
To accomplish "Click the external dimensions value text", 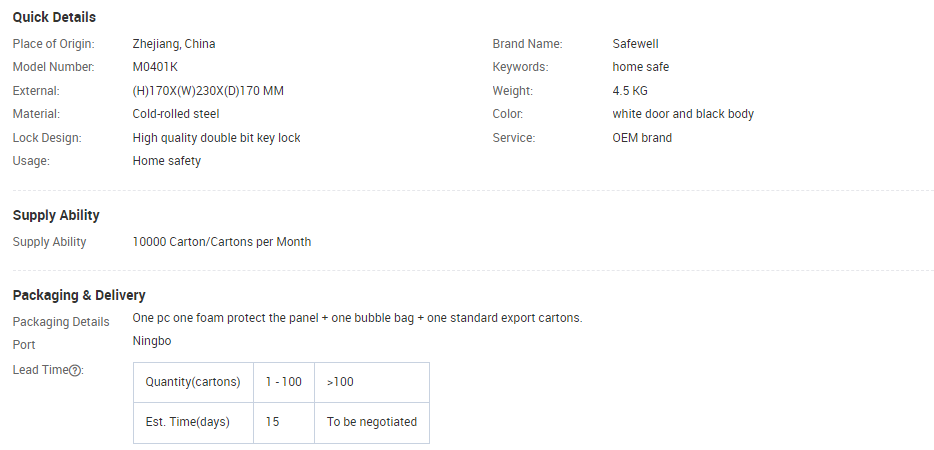I will (x=208, y=91).
